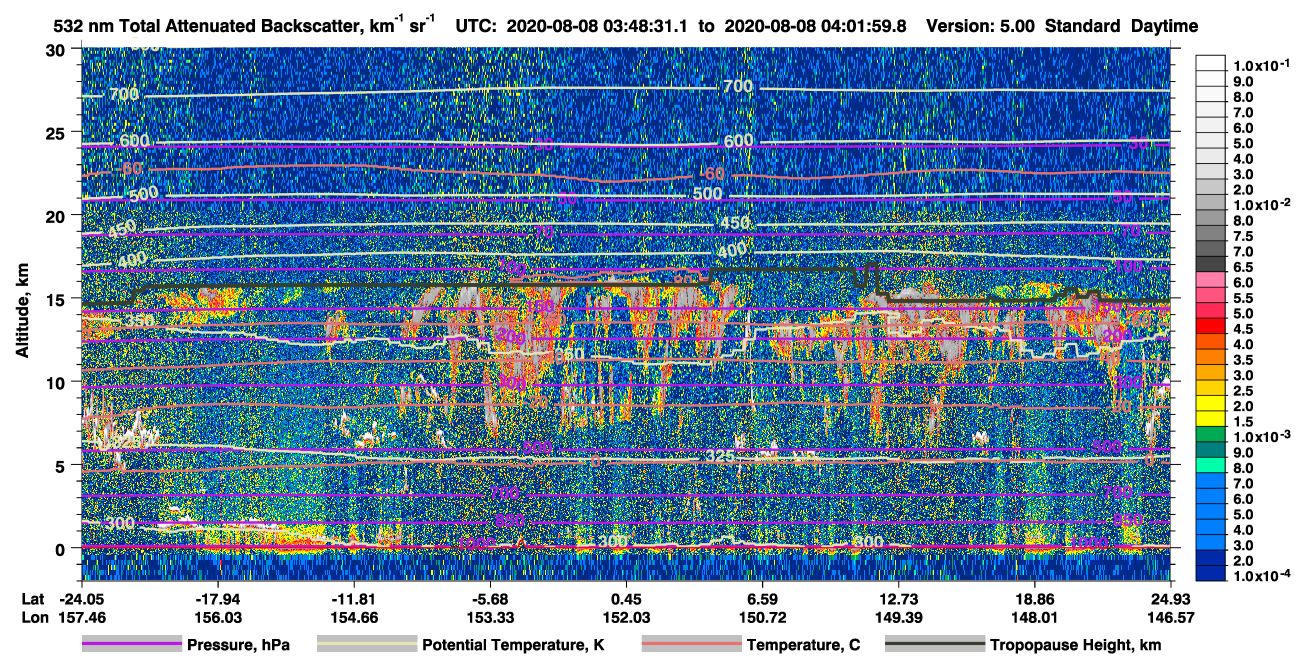Click the altitude tick label '10'
Image resolution: width=1300 pixels, height=667 pixels.
[58, 382]
